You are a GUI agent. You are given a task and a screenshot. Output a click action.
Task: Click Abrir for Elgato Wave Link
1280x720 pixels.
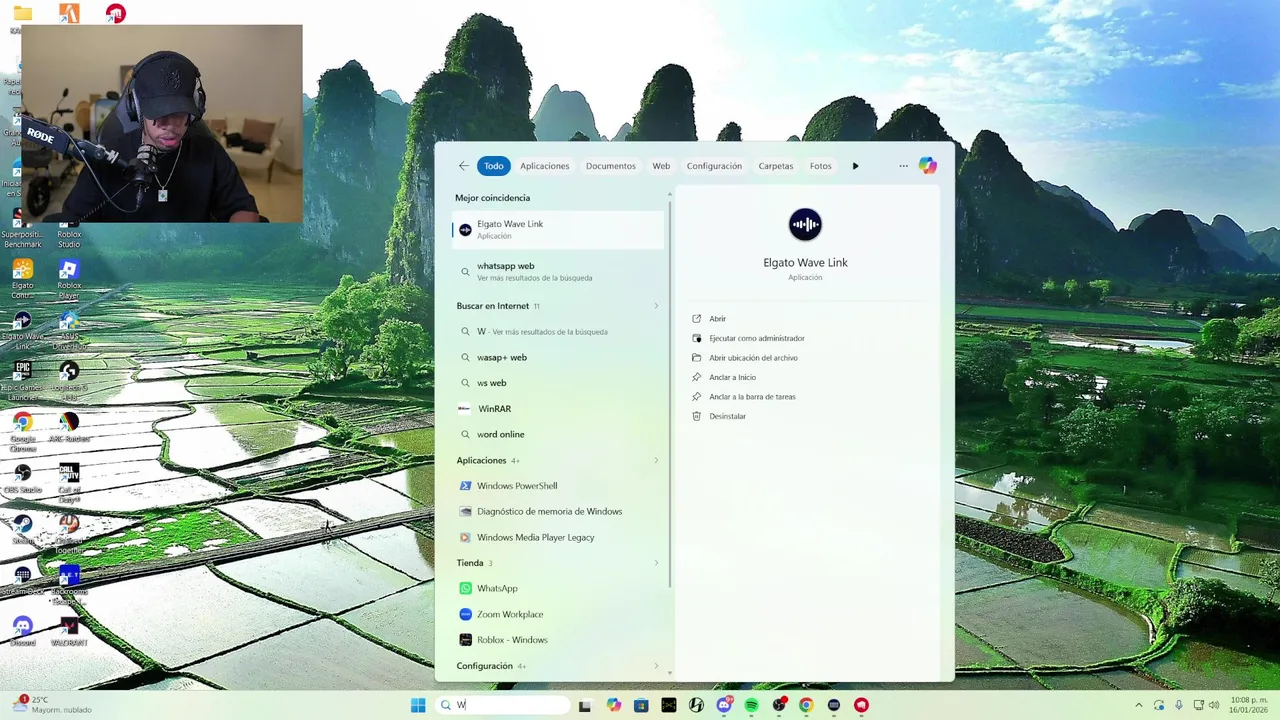(717, 319)
